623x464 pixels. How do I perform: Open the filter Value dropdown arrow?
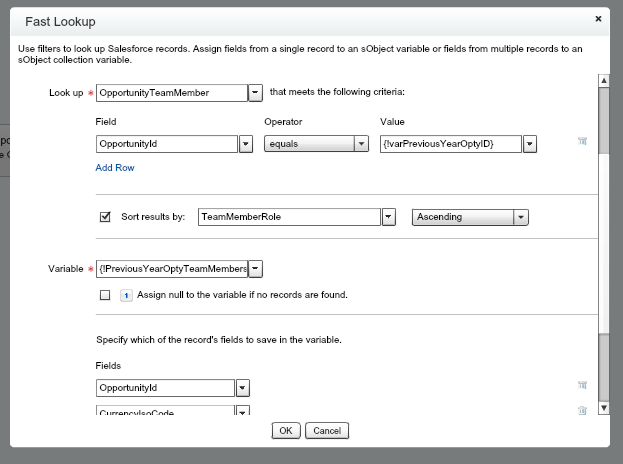(530, 144)
